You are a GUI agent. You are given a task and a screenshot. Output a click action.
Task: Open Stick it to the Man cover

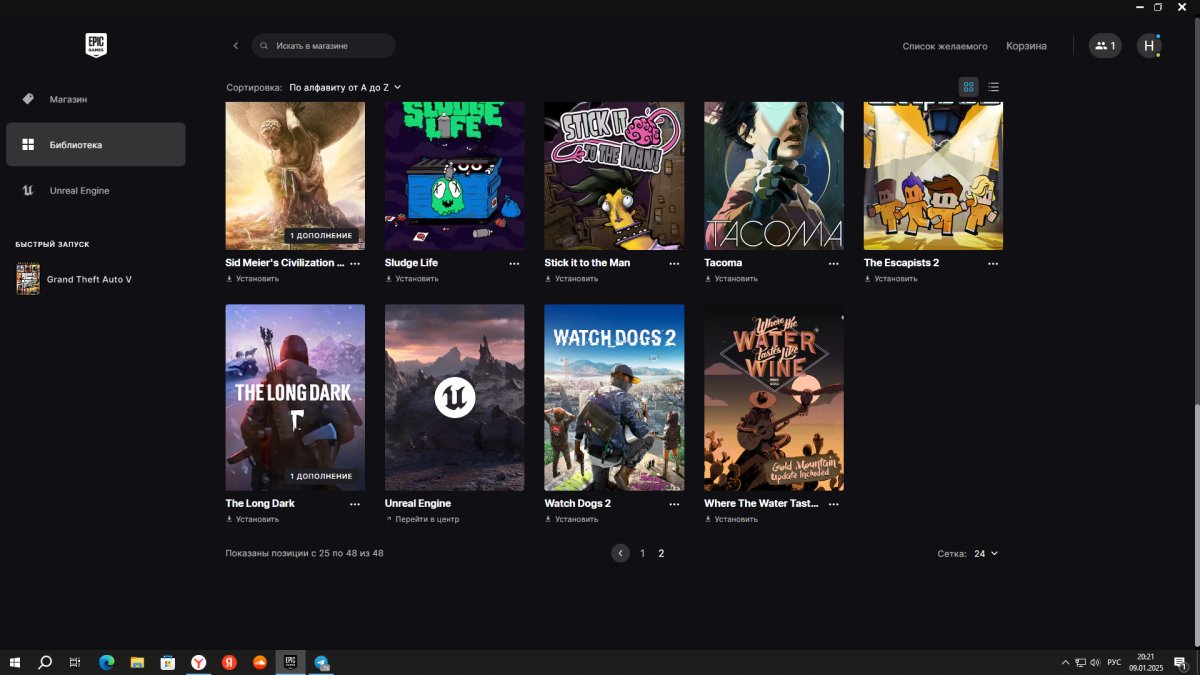pos(614,176)
